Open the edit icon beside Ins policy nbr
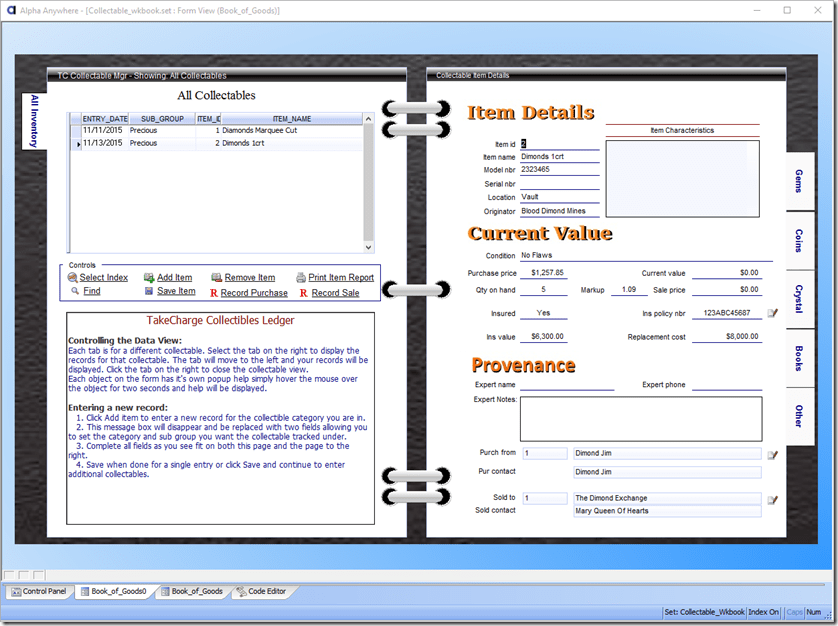The height and width of the screenshot is (626, 838). tap(772, 314)
